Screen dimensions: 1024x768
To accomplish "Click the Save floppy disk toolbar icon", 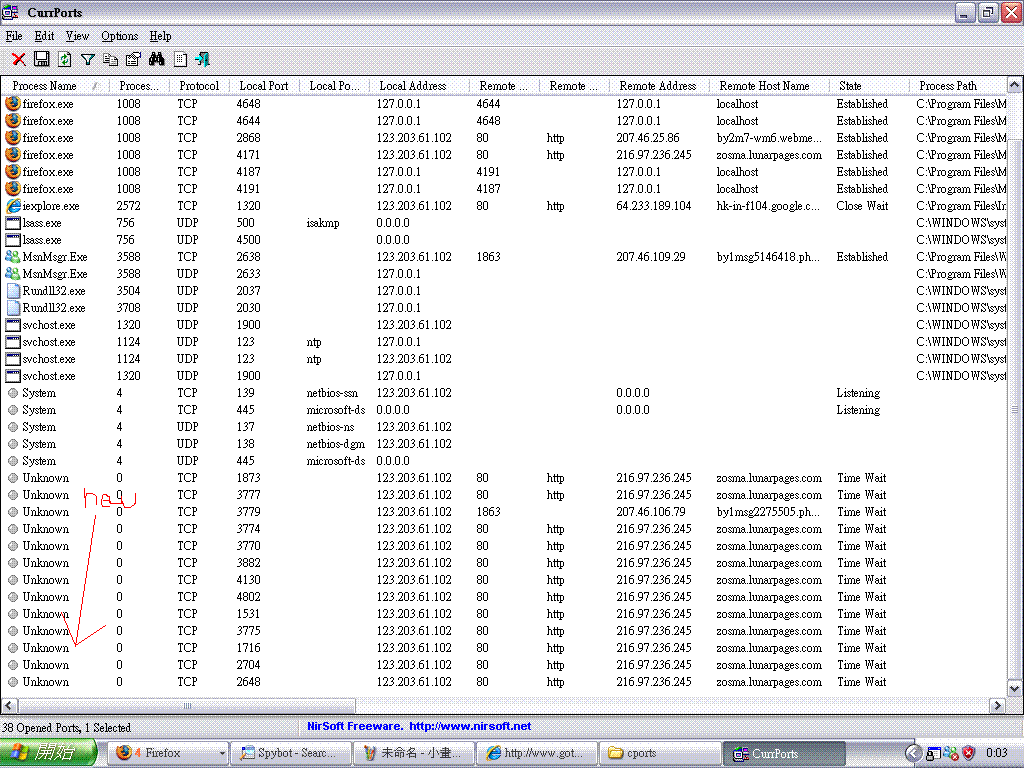I will [42, 59].
